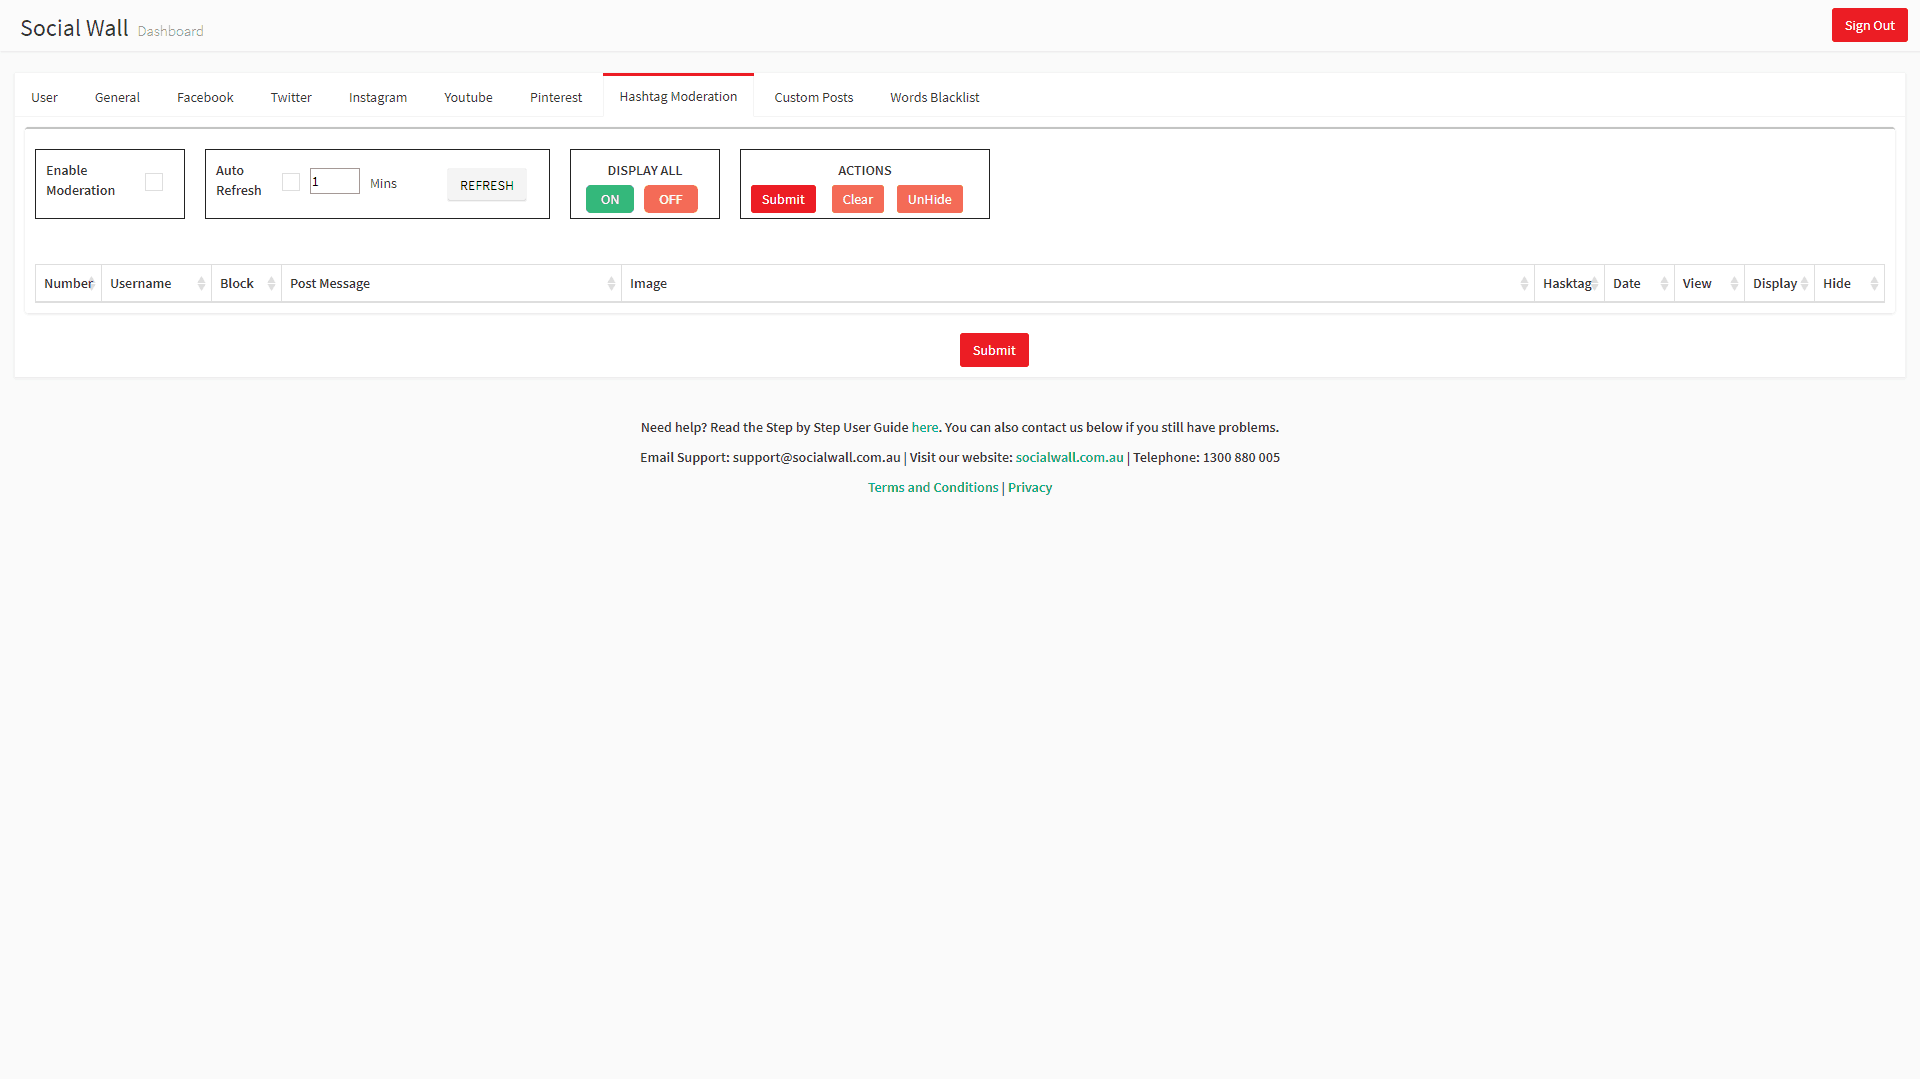Sort table by Block column arrows
Screen dimensions: 1920x1079
click(x=271, y=284)
